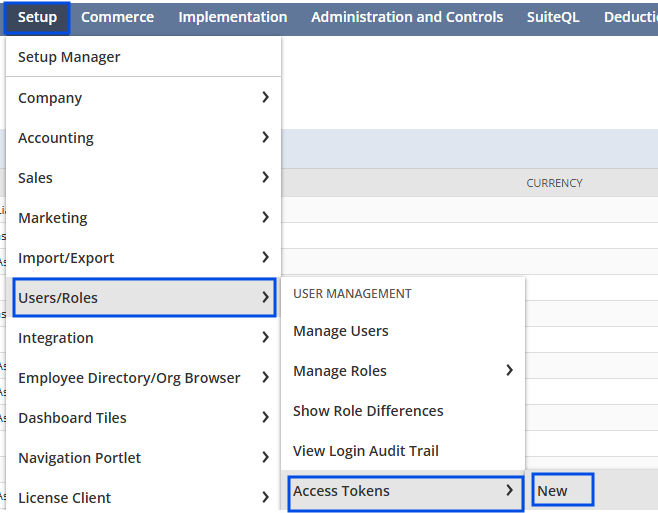
Task: Expand the Accounting chevron arrow
Action: click(265, 137)
